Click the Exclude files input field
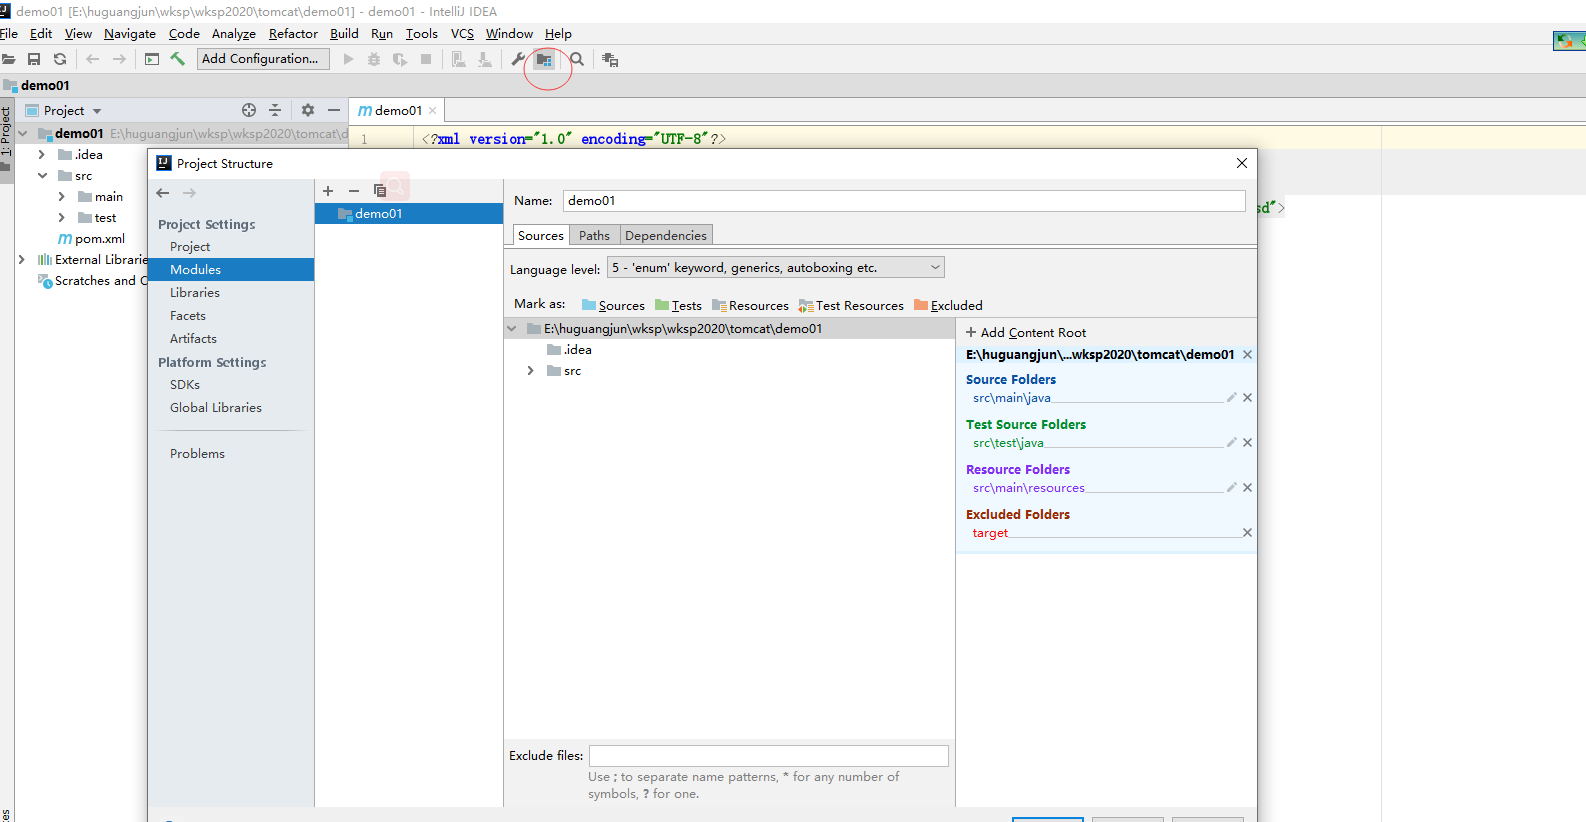 (768, 756)
